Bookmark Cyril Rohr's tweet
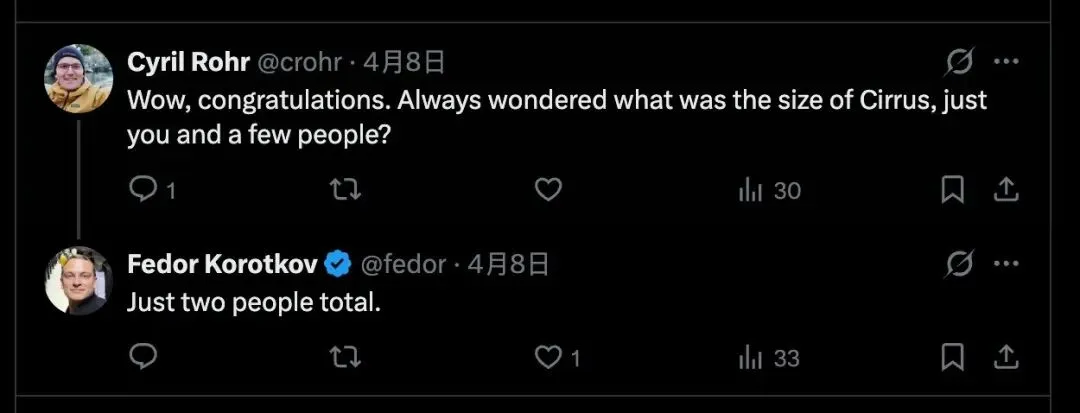The width and height of the screenshot is (1080, 413). click(953, 189)
